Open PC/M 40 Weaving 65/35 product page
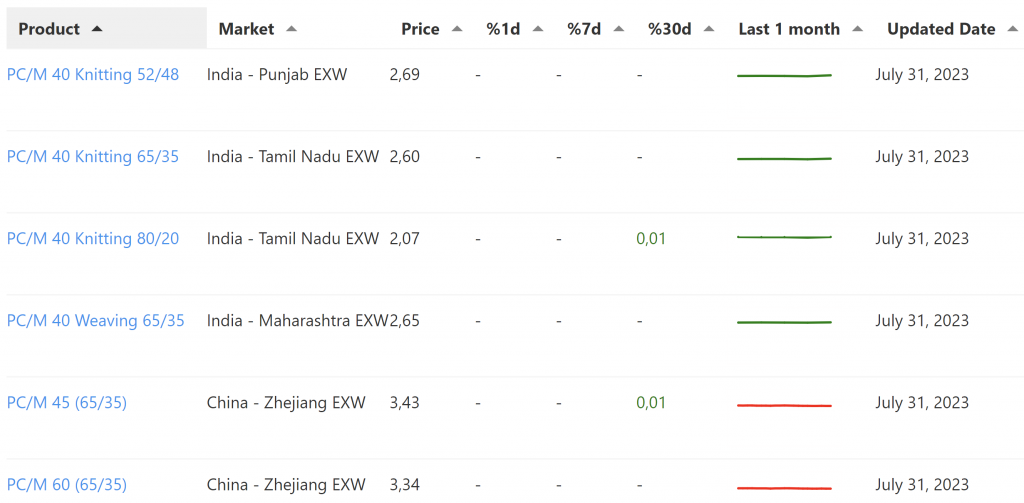This screenshot has width=1024, height=503. click(x=96, y=320)
